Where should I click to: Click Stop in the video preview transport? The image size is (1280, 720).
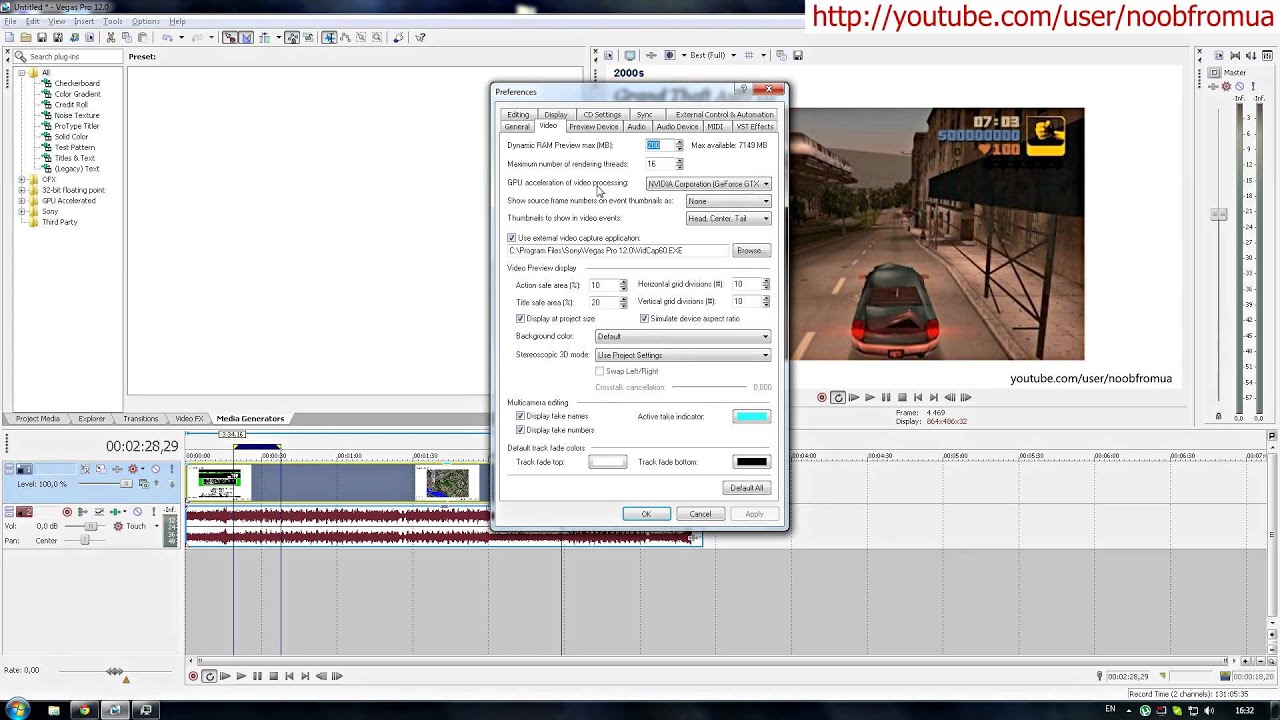[x=902, y=397]
